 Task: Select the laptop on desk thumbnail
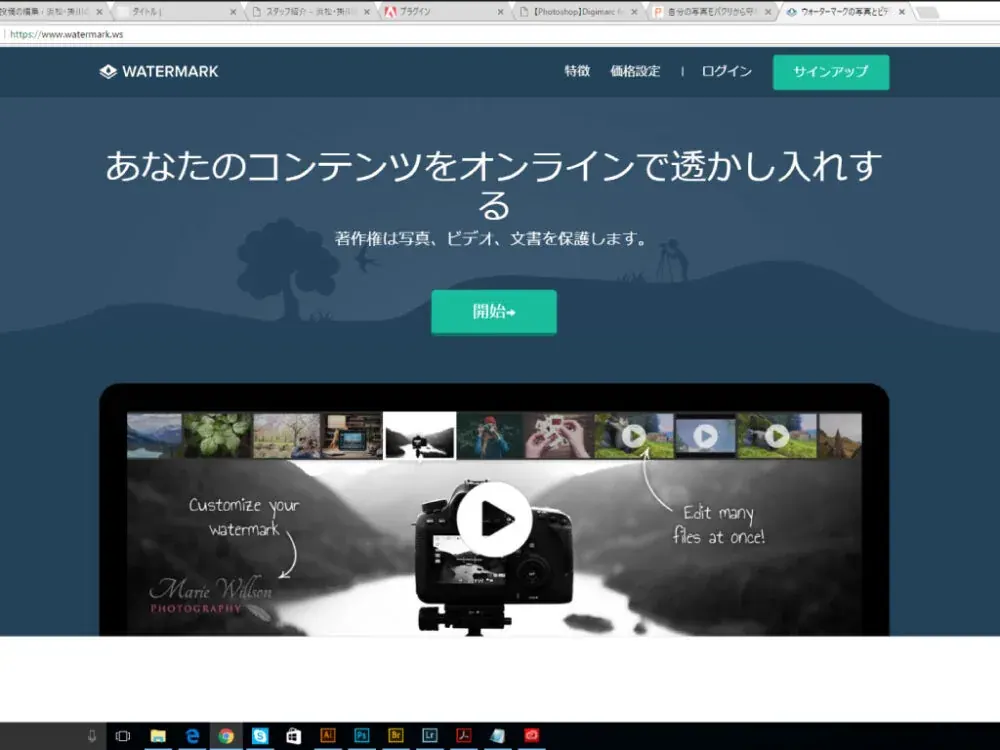pos(352,436)
